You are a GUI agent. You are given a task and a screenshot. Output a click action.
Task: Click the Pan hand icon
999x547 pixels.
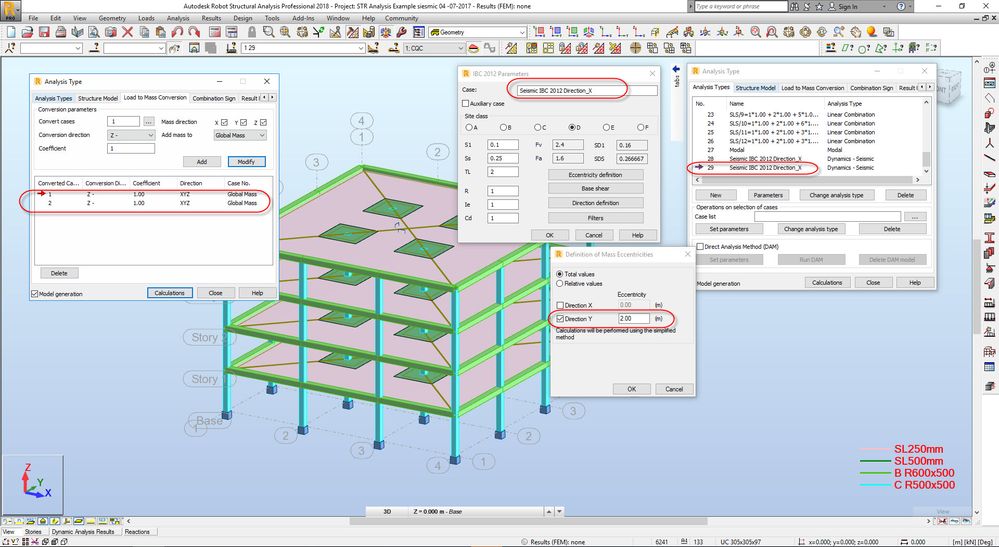(855, 32)
